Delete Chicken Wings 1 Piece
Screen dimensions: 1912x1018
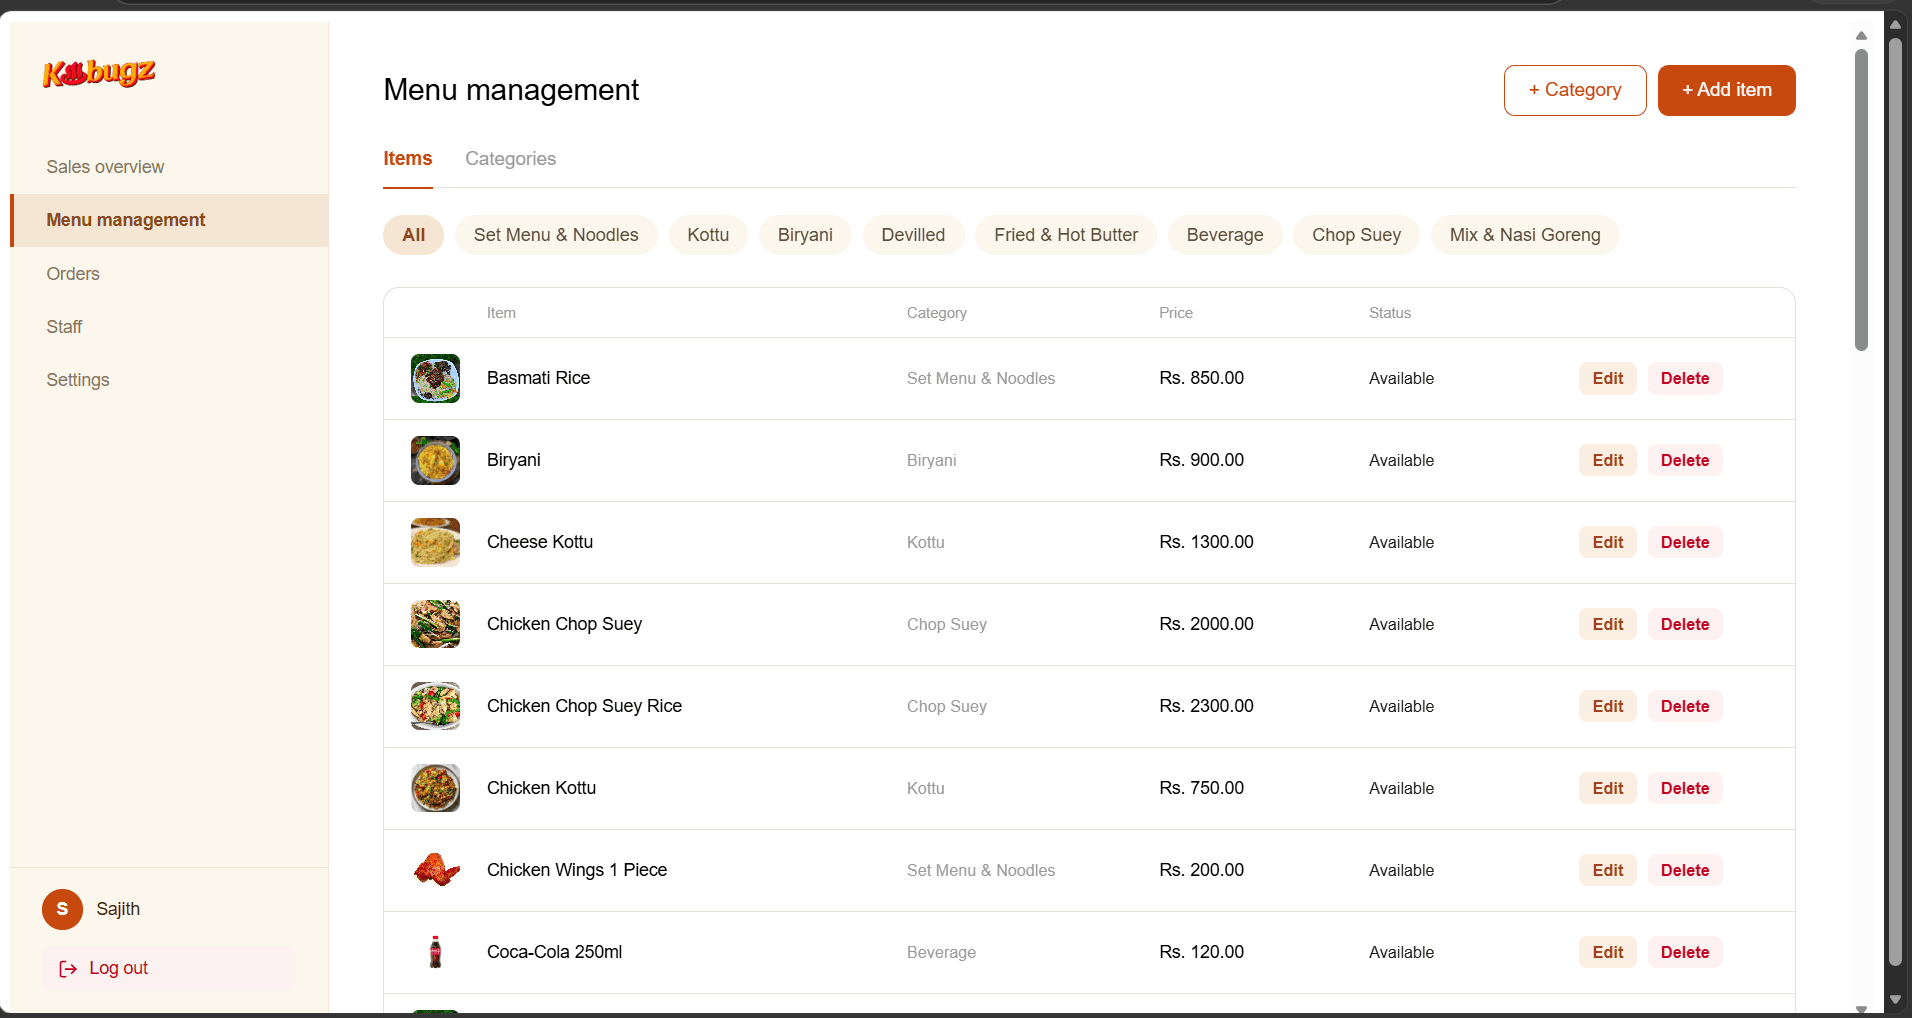(1685, 870)
